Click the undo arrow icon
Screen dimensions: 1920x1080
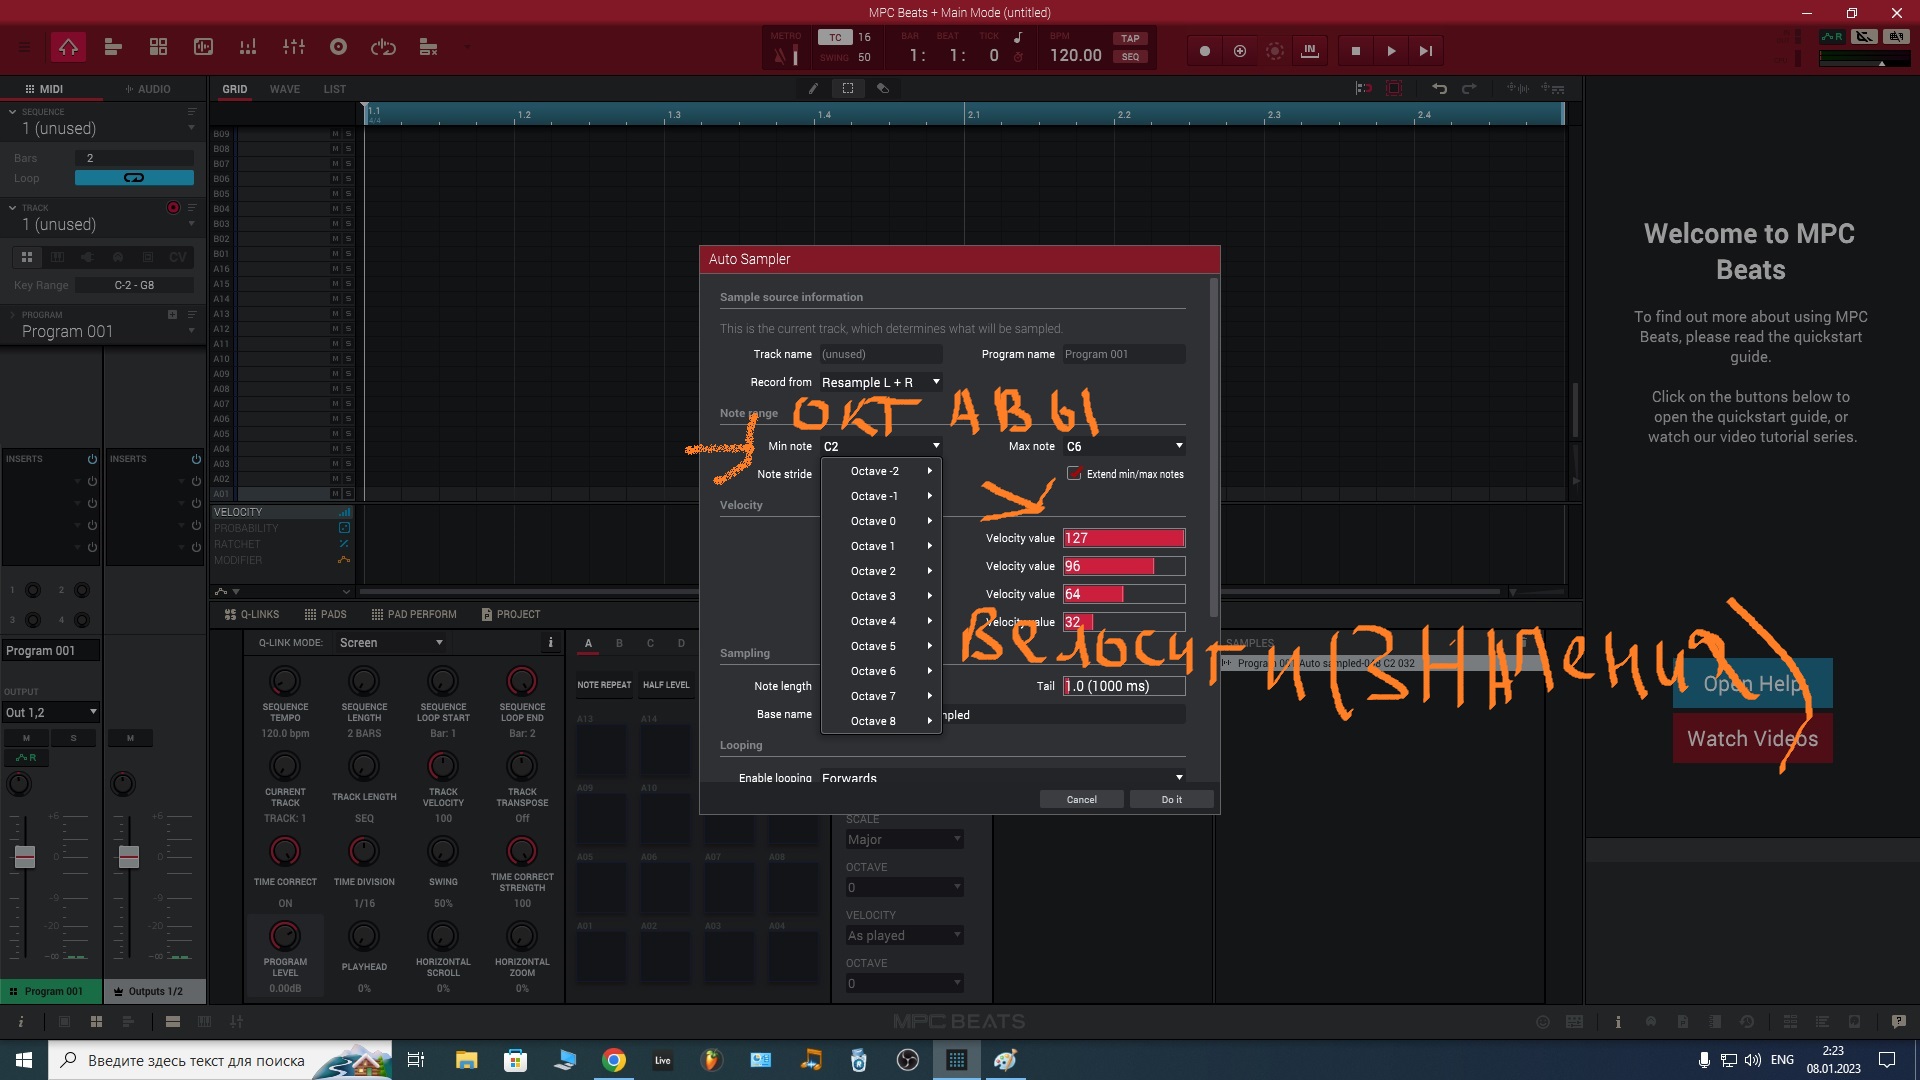(1439, 88)
